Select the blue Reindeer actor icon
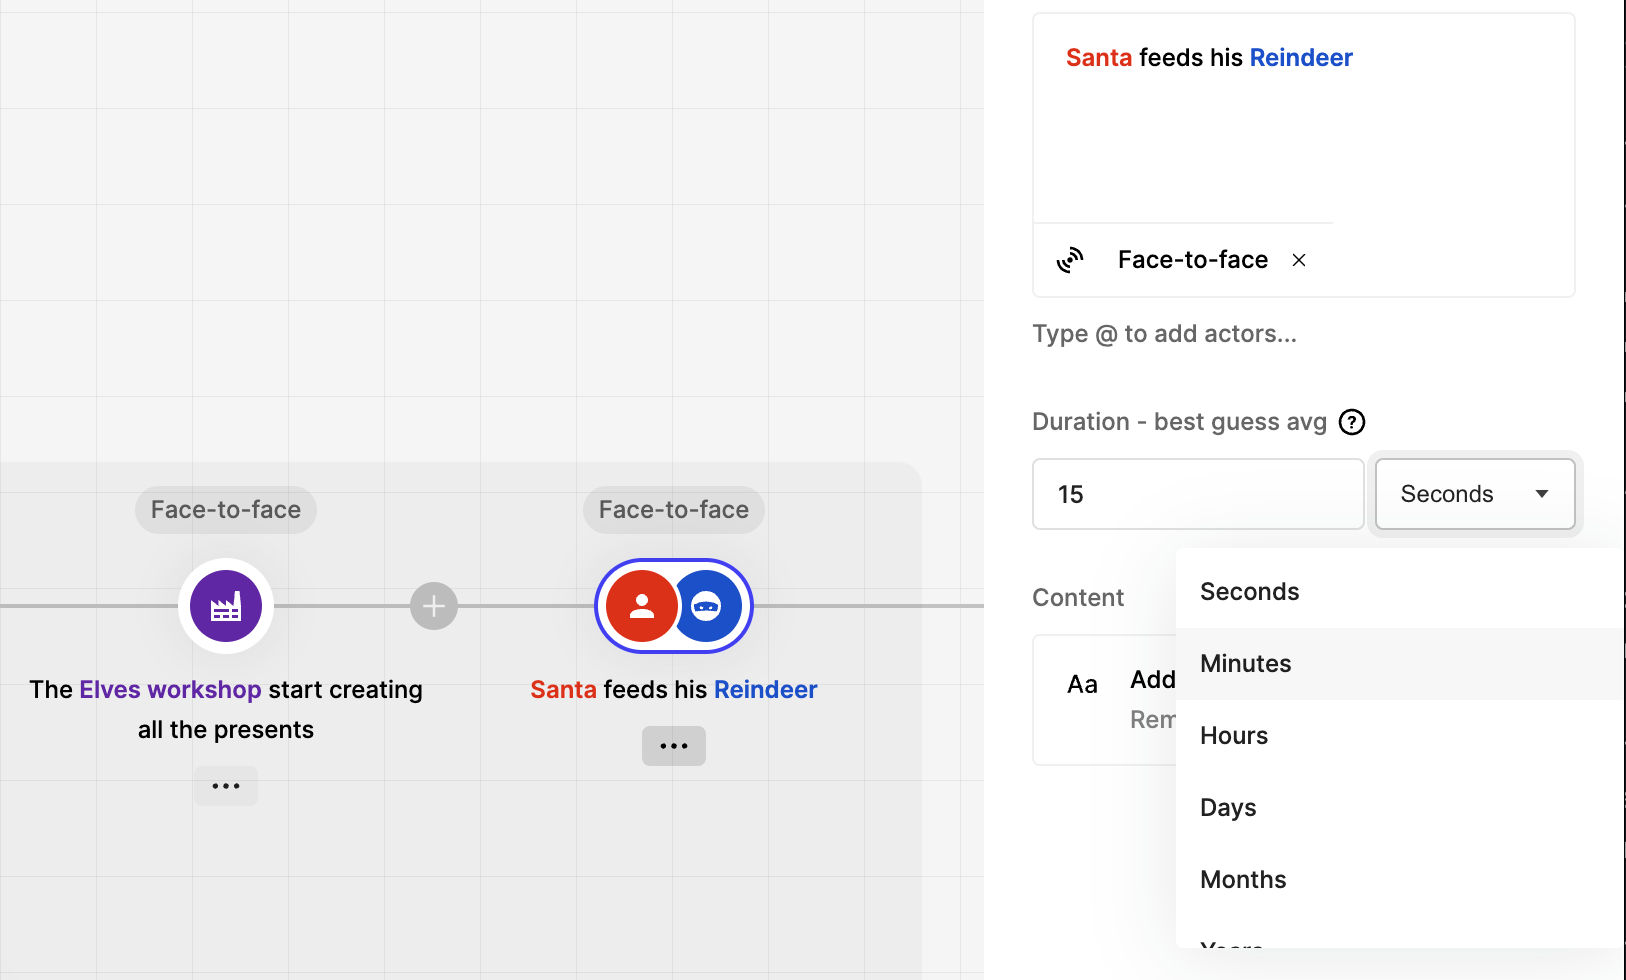 coord(707,606)
